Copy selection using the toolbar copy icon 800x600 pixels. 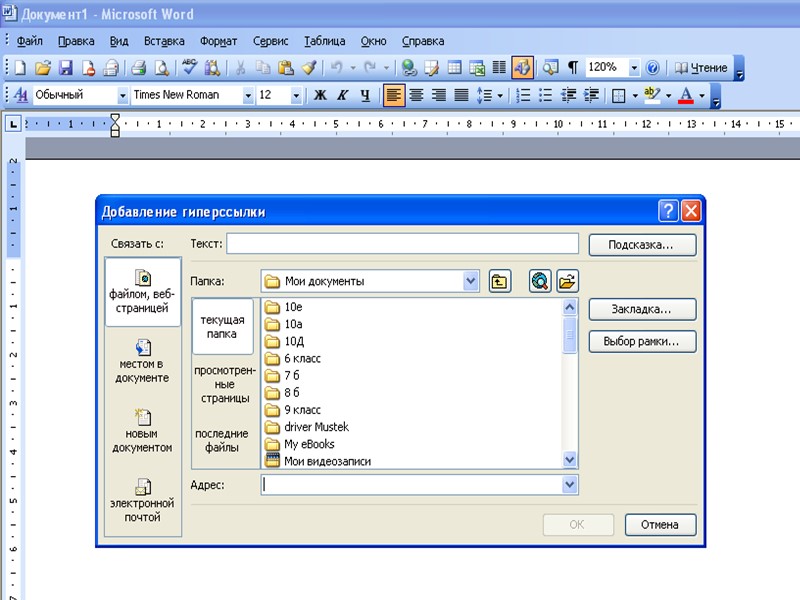tap(263, 67)
